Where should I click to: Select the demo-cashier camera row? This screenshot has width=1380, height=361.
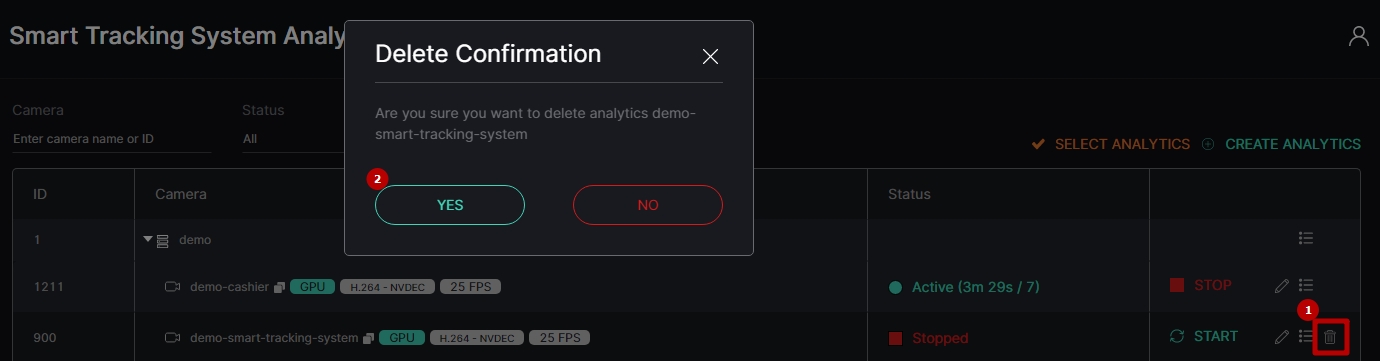pos(686,287)
